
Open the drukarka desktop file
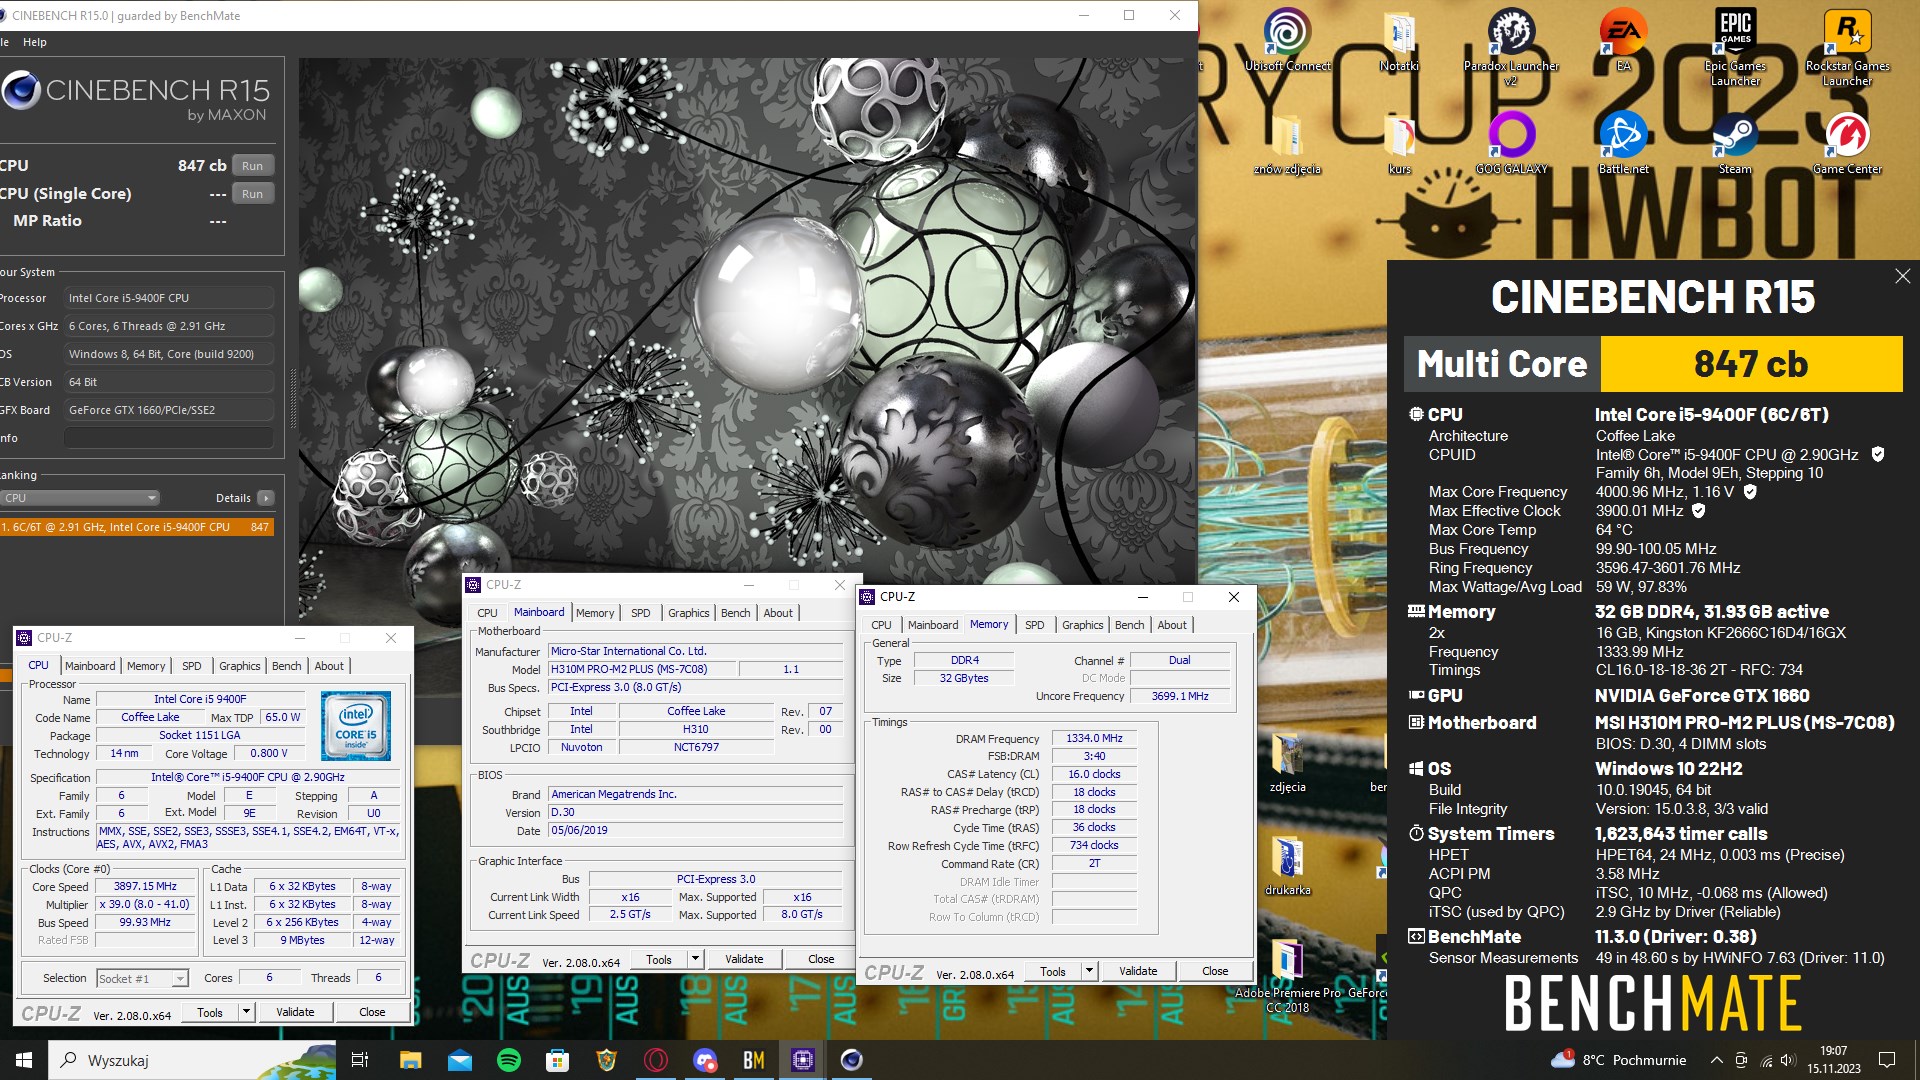click(x=1287, y=865)
